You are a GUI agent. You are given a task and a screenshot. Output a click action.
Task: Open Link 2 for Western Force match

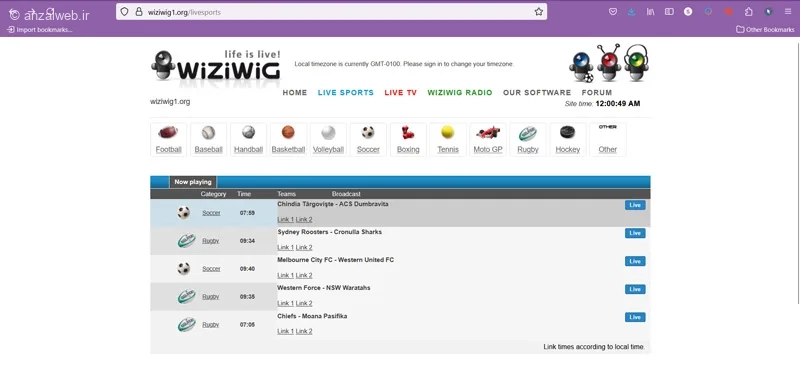coord(304,303)
